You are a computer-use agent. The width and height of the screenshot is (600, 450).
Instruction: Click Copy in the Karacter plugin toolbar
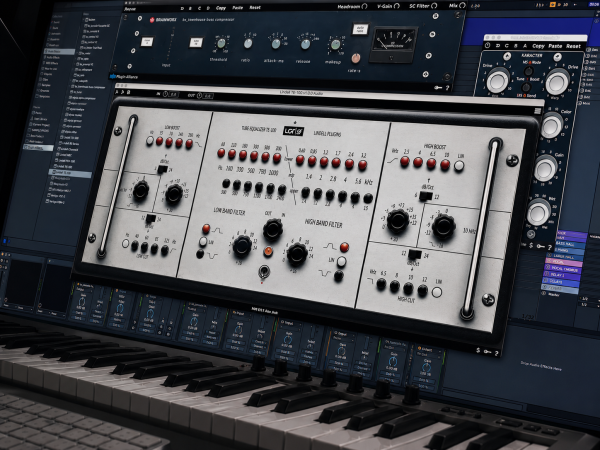(538, 46)
